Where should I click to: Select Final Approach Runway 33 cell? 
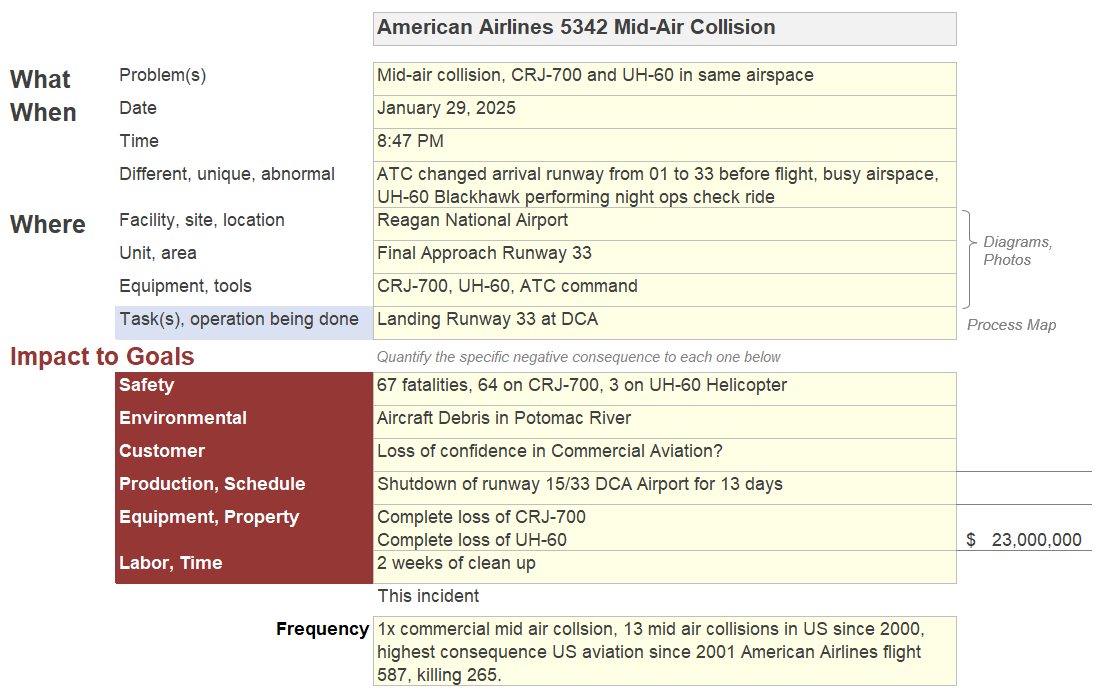tap(664, 257)
